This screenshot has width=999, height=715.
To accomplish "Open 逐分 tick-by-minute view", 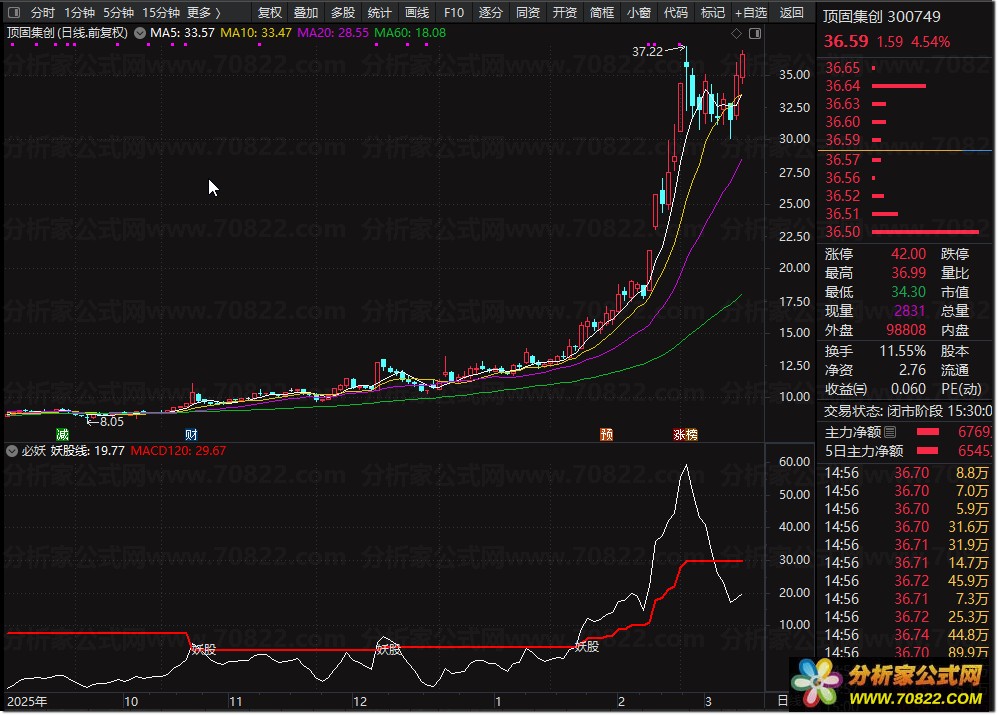I will (491, 12).
